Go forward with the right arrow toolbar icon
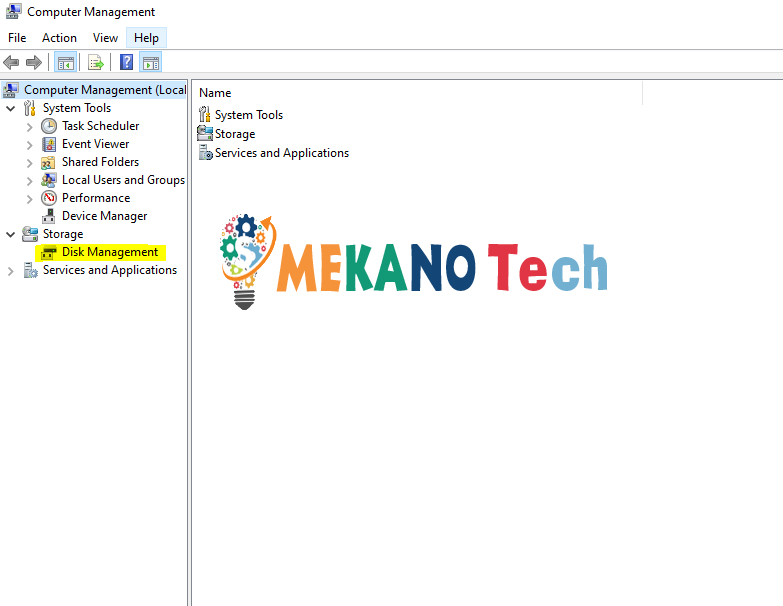Image resolution: width=783 pixels, height=606 pixels. tap(33, 62)
